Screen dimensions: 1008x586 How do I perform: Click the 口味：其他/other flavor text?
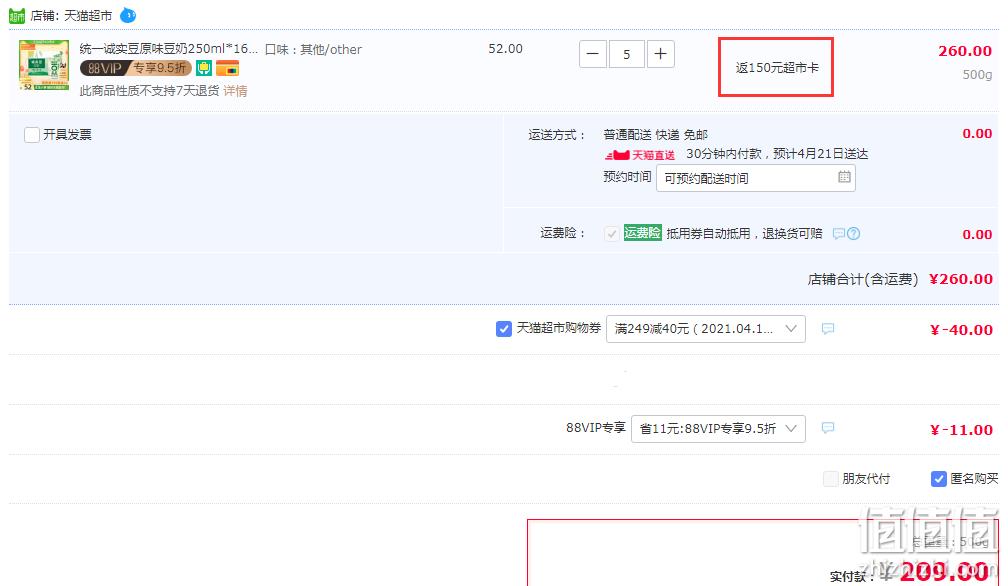[313, 49]
